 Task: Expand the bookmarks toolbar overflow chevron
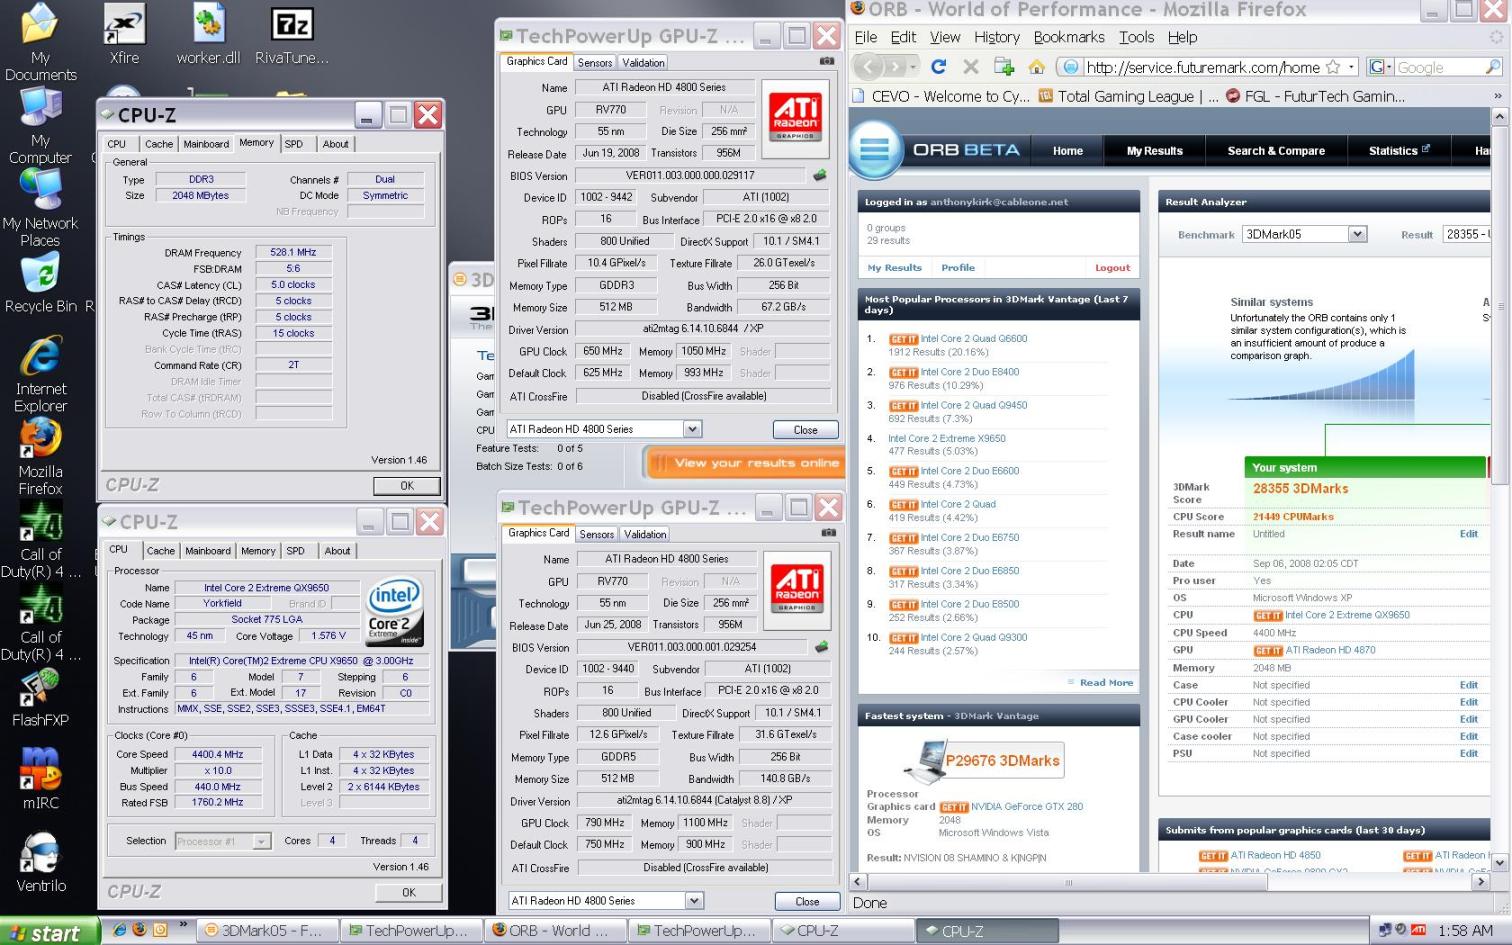pyautogui.click(x=1497, y=96)
